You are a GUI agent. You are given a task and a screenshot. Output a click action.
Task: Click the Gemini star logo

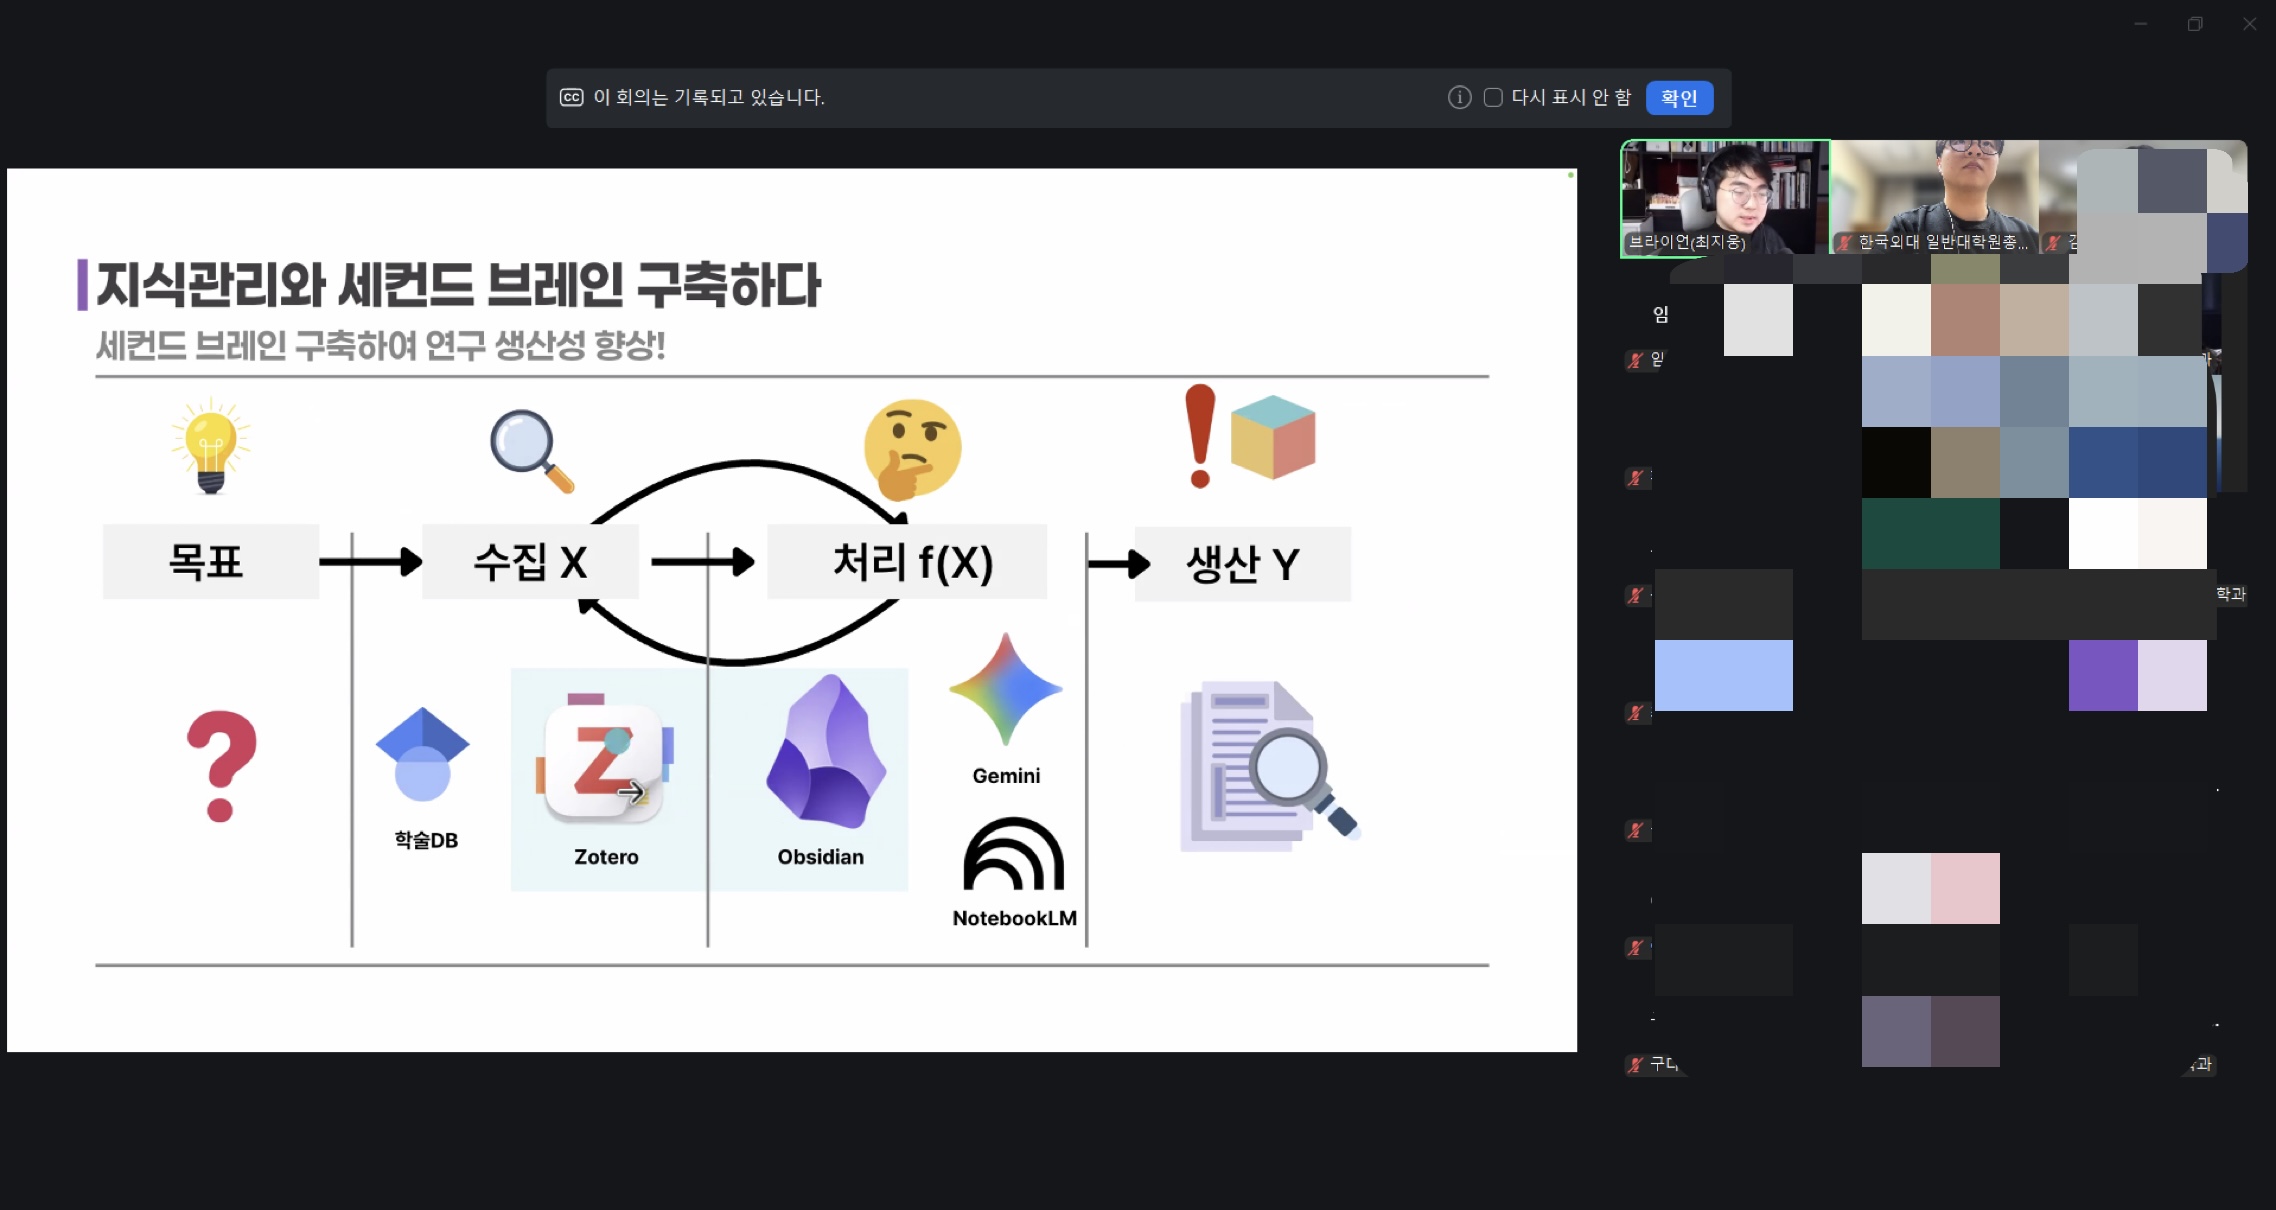[1005, 690]
